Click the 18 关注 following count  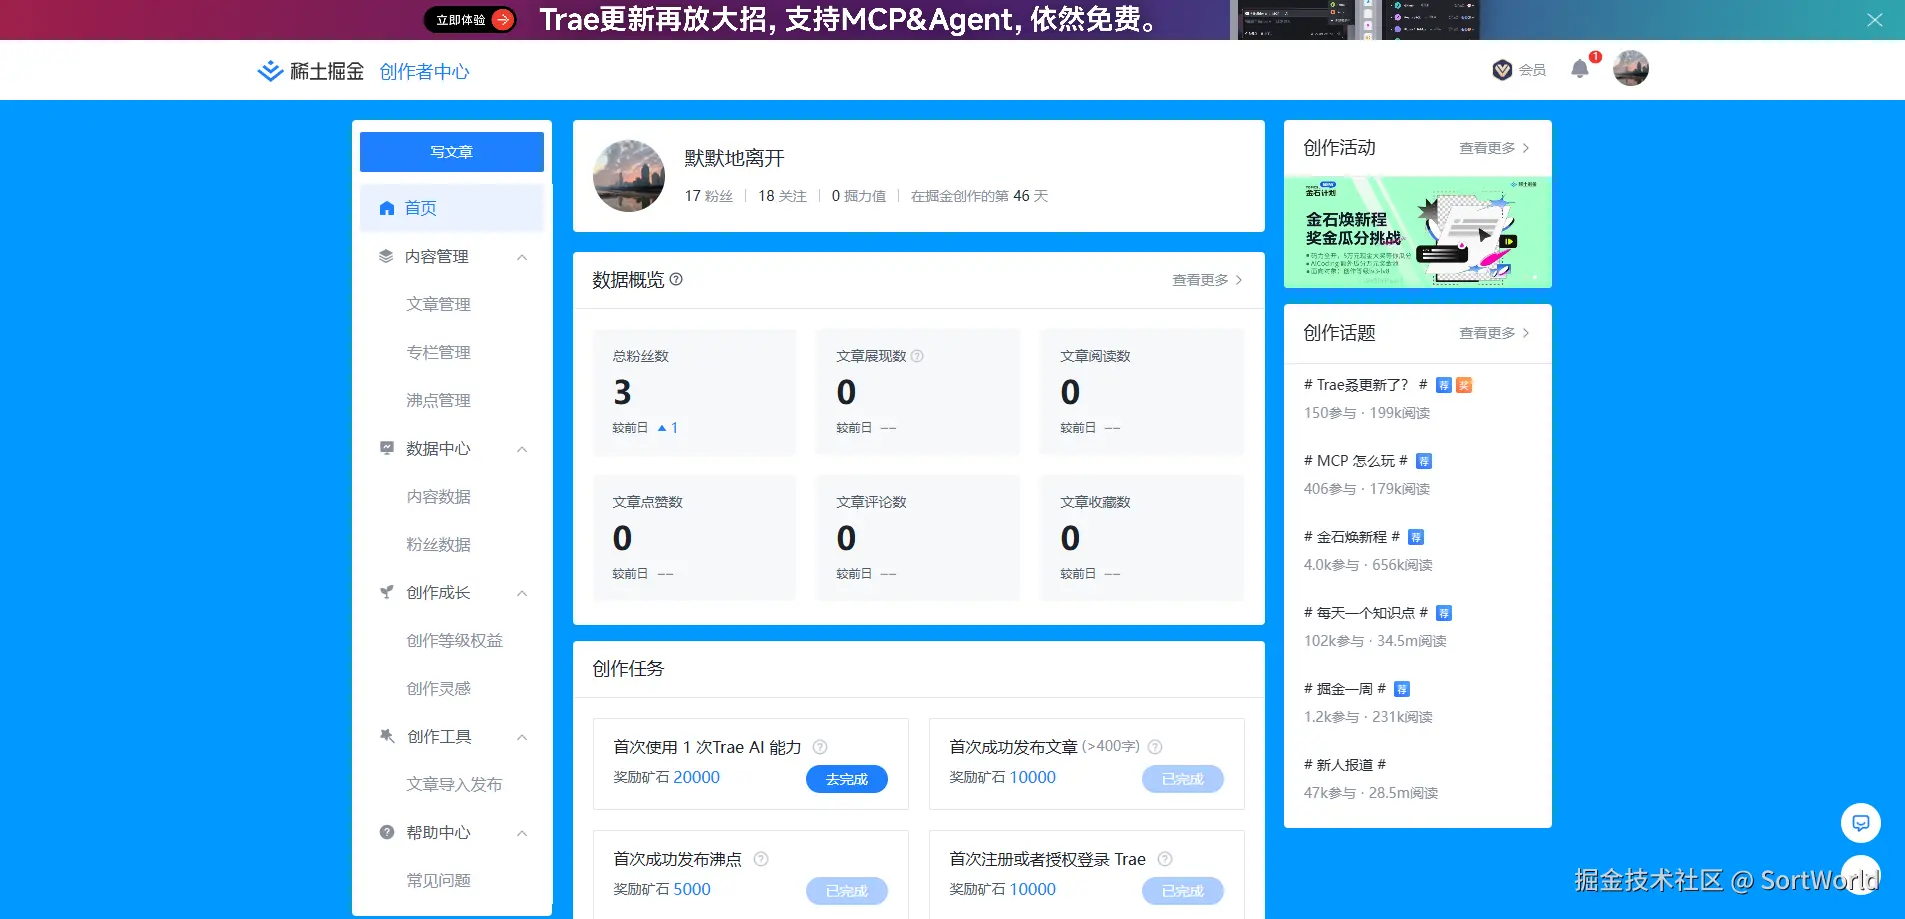782,196
